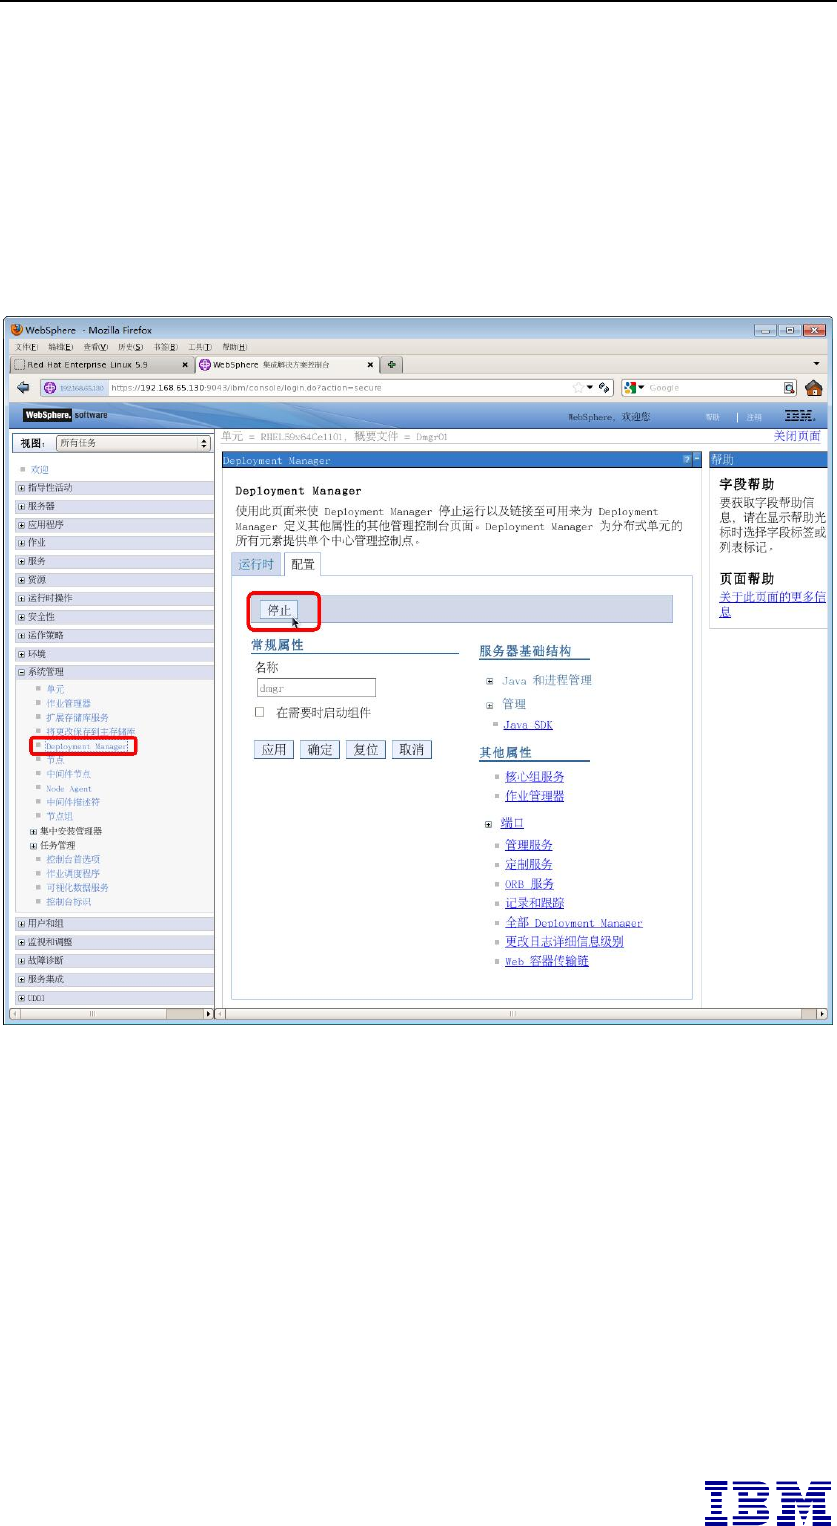
Task: Minimize the Deployment Manager portlet via its minus icon
Action: pos(697,459)
